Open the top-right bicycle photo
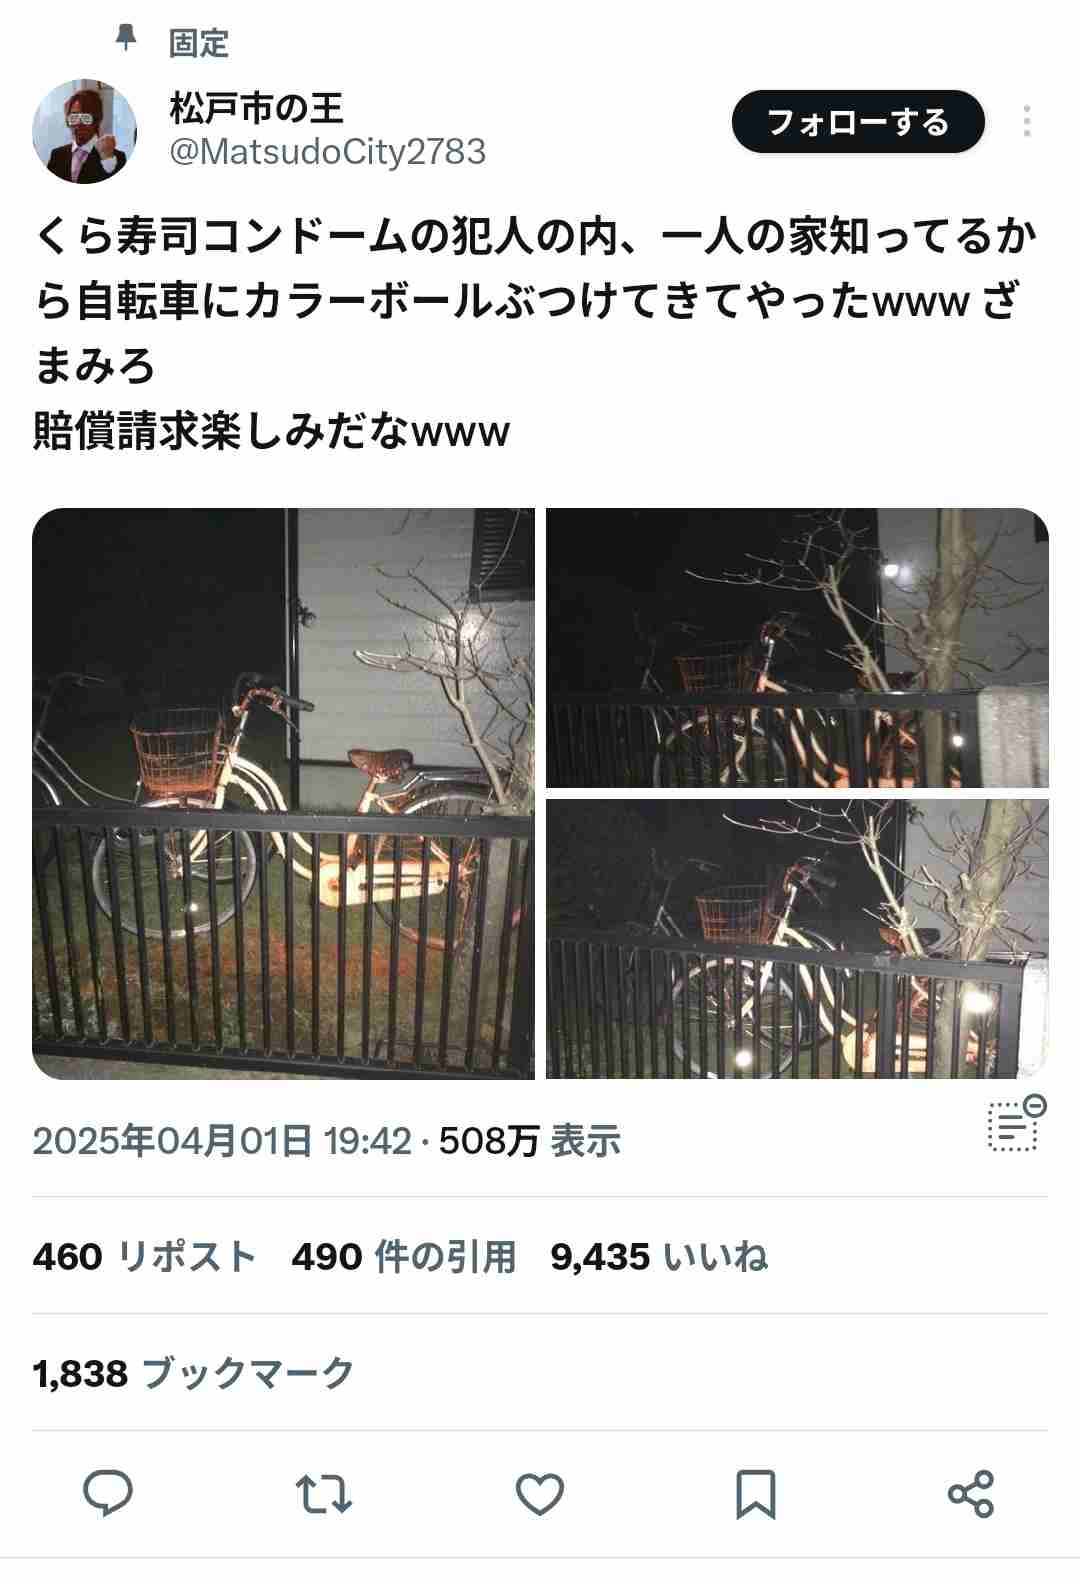This screenshot has width=1080, height=1577. (797, 648)
